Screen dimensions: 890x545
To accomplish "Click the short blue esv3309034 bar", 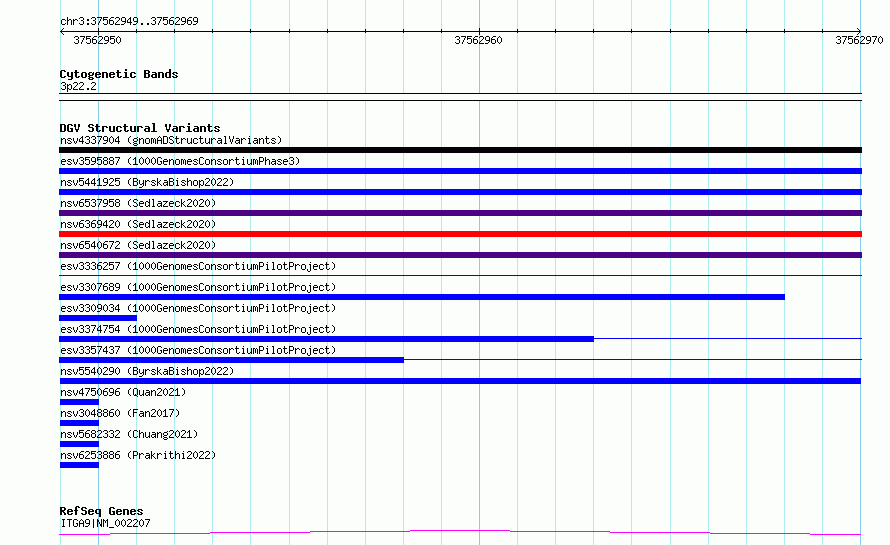I will [x=98, y=318].
